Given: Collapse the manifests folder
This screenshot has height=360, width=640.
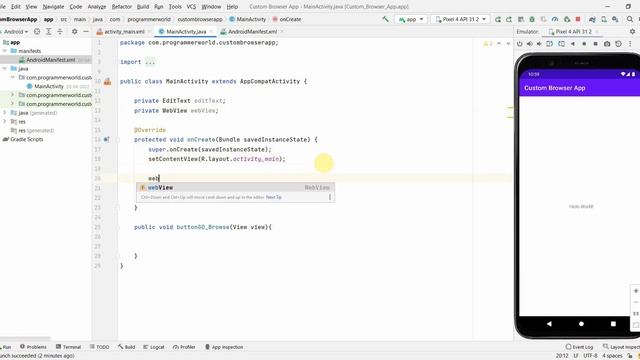Looking at the screenshot, I should (x=5, y=51).
